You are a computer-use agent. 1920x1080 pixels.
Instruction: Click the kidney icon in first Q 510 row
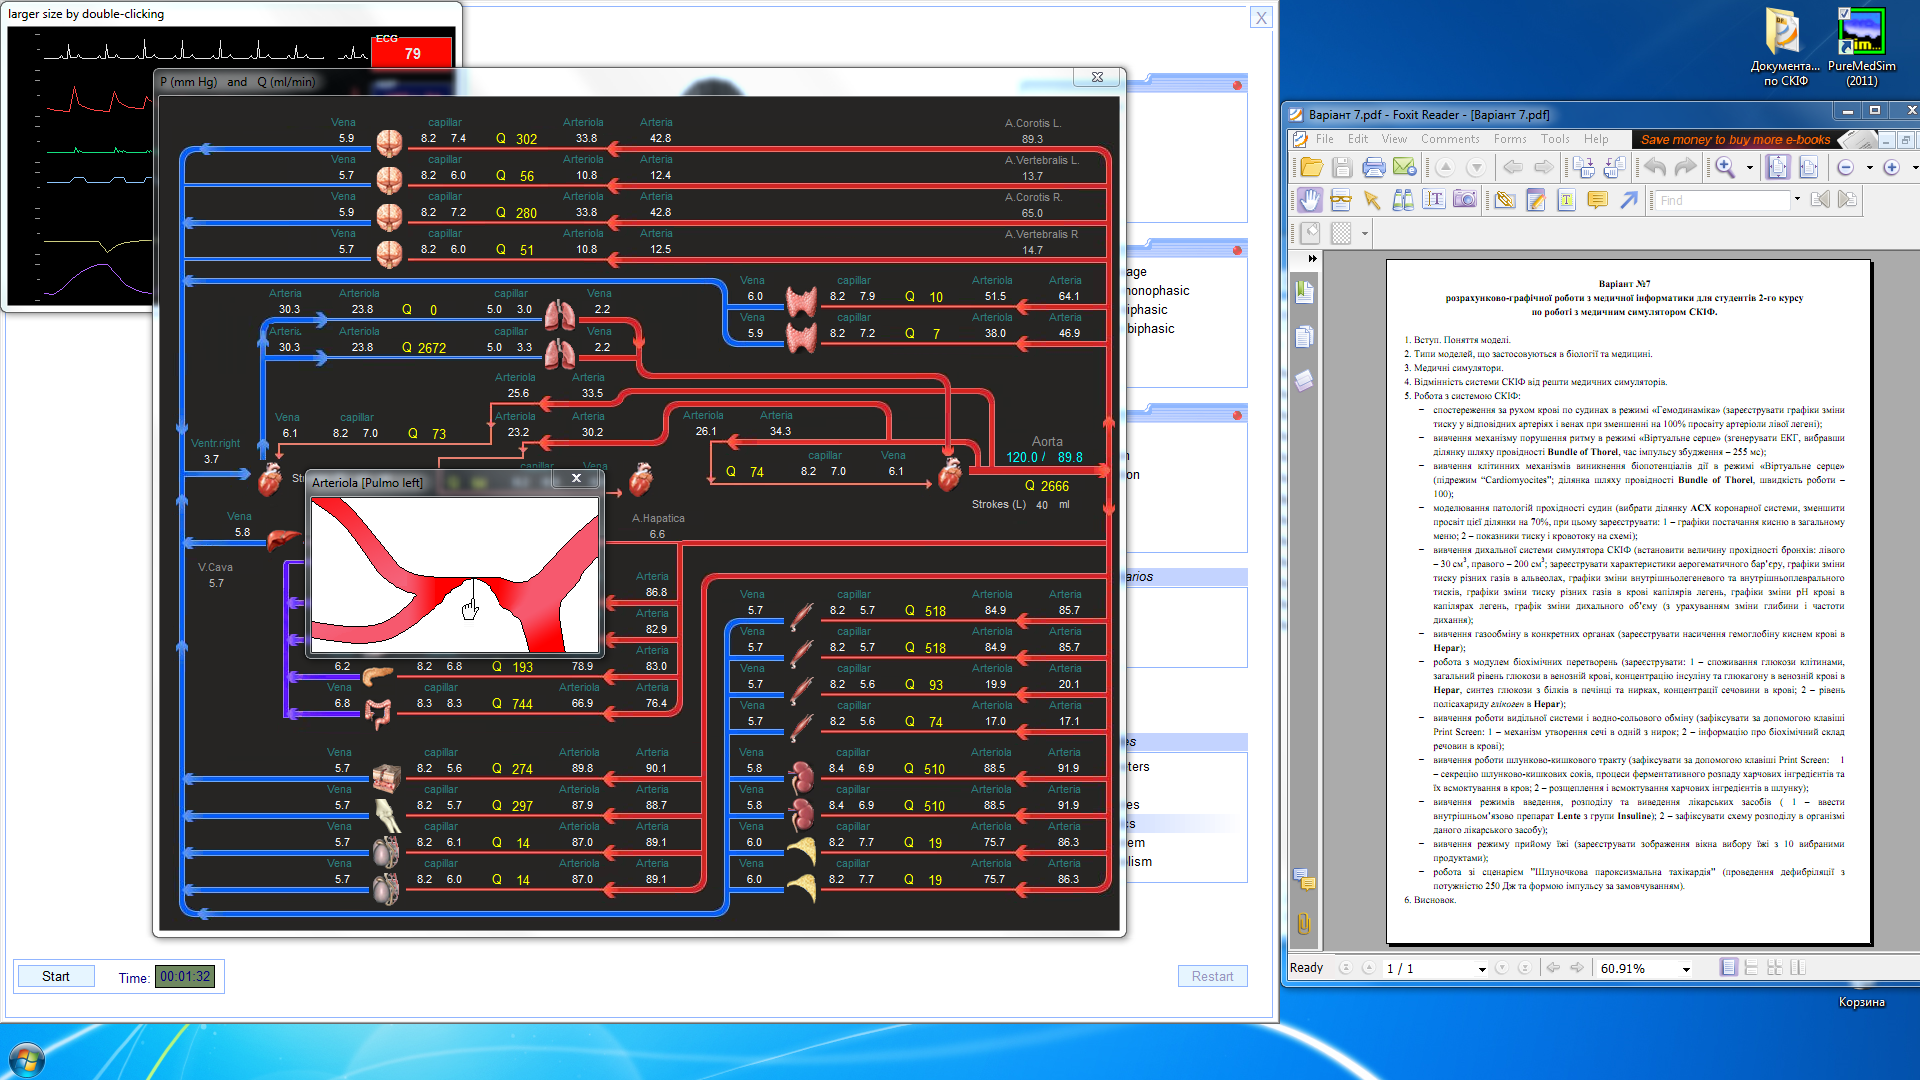coord(802,776)
